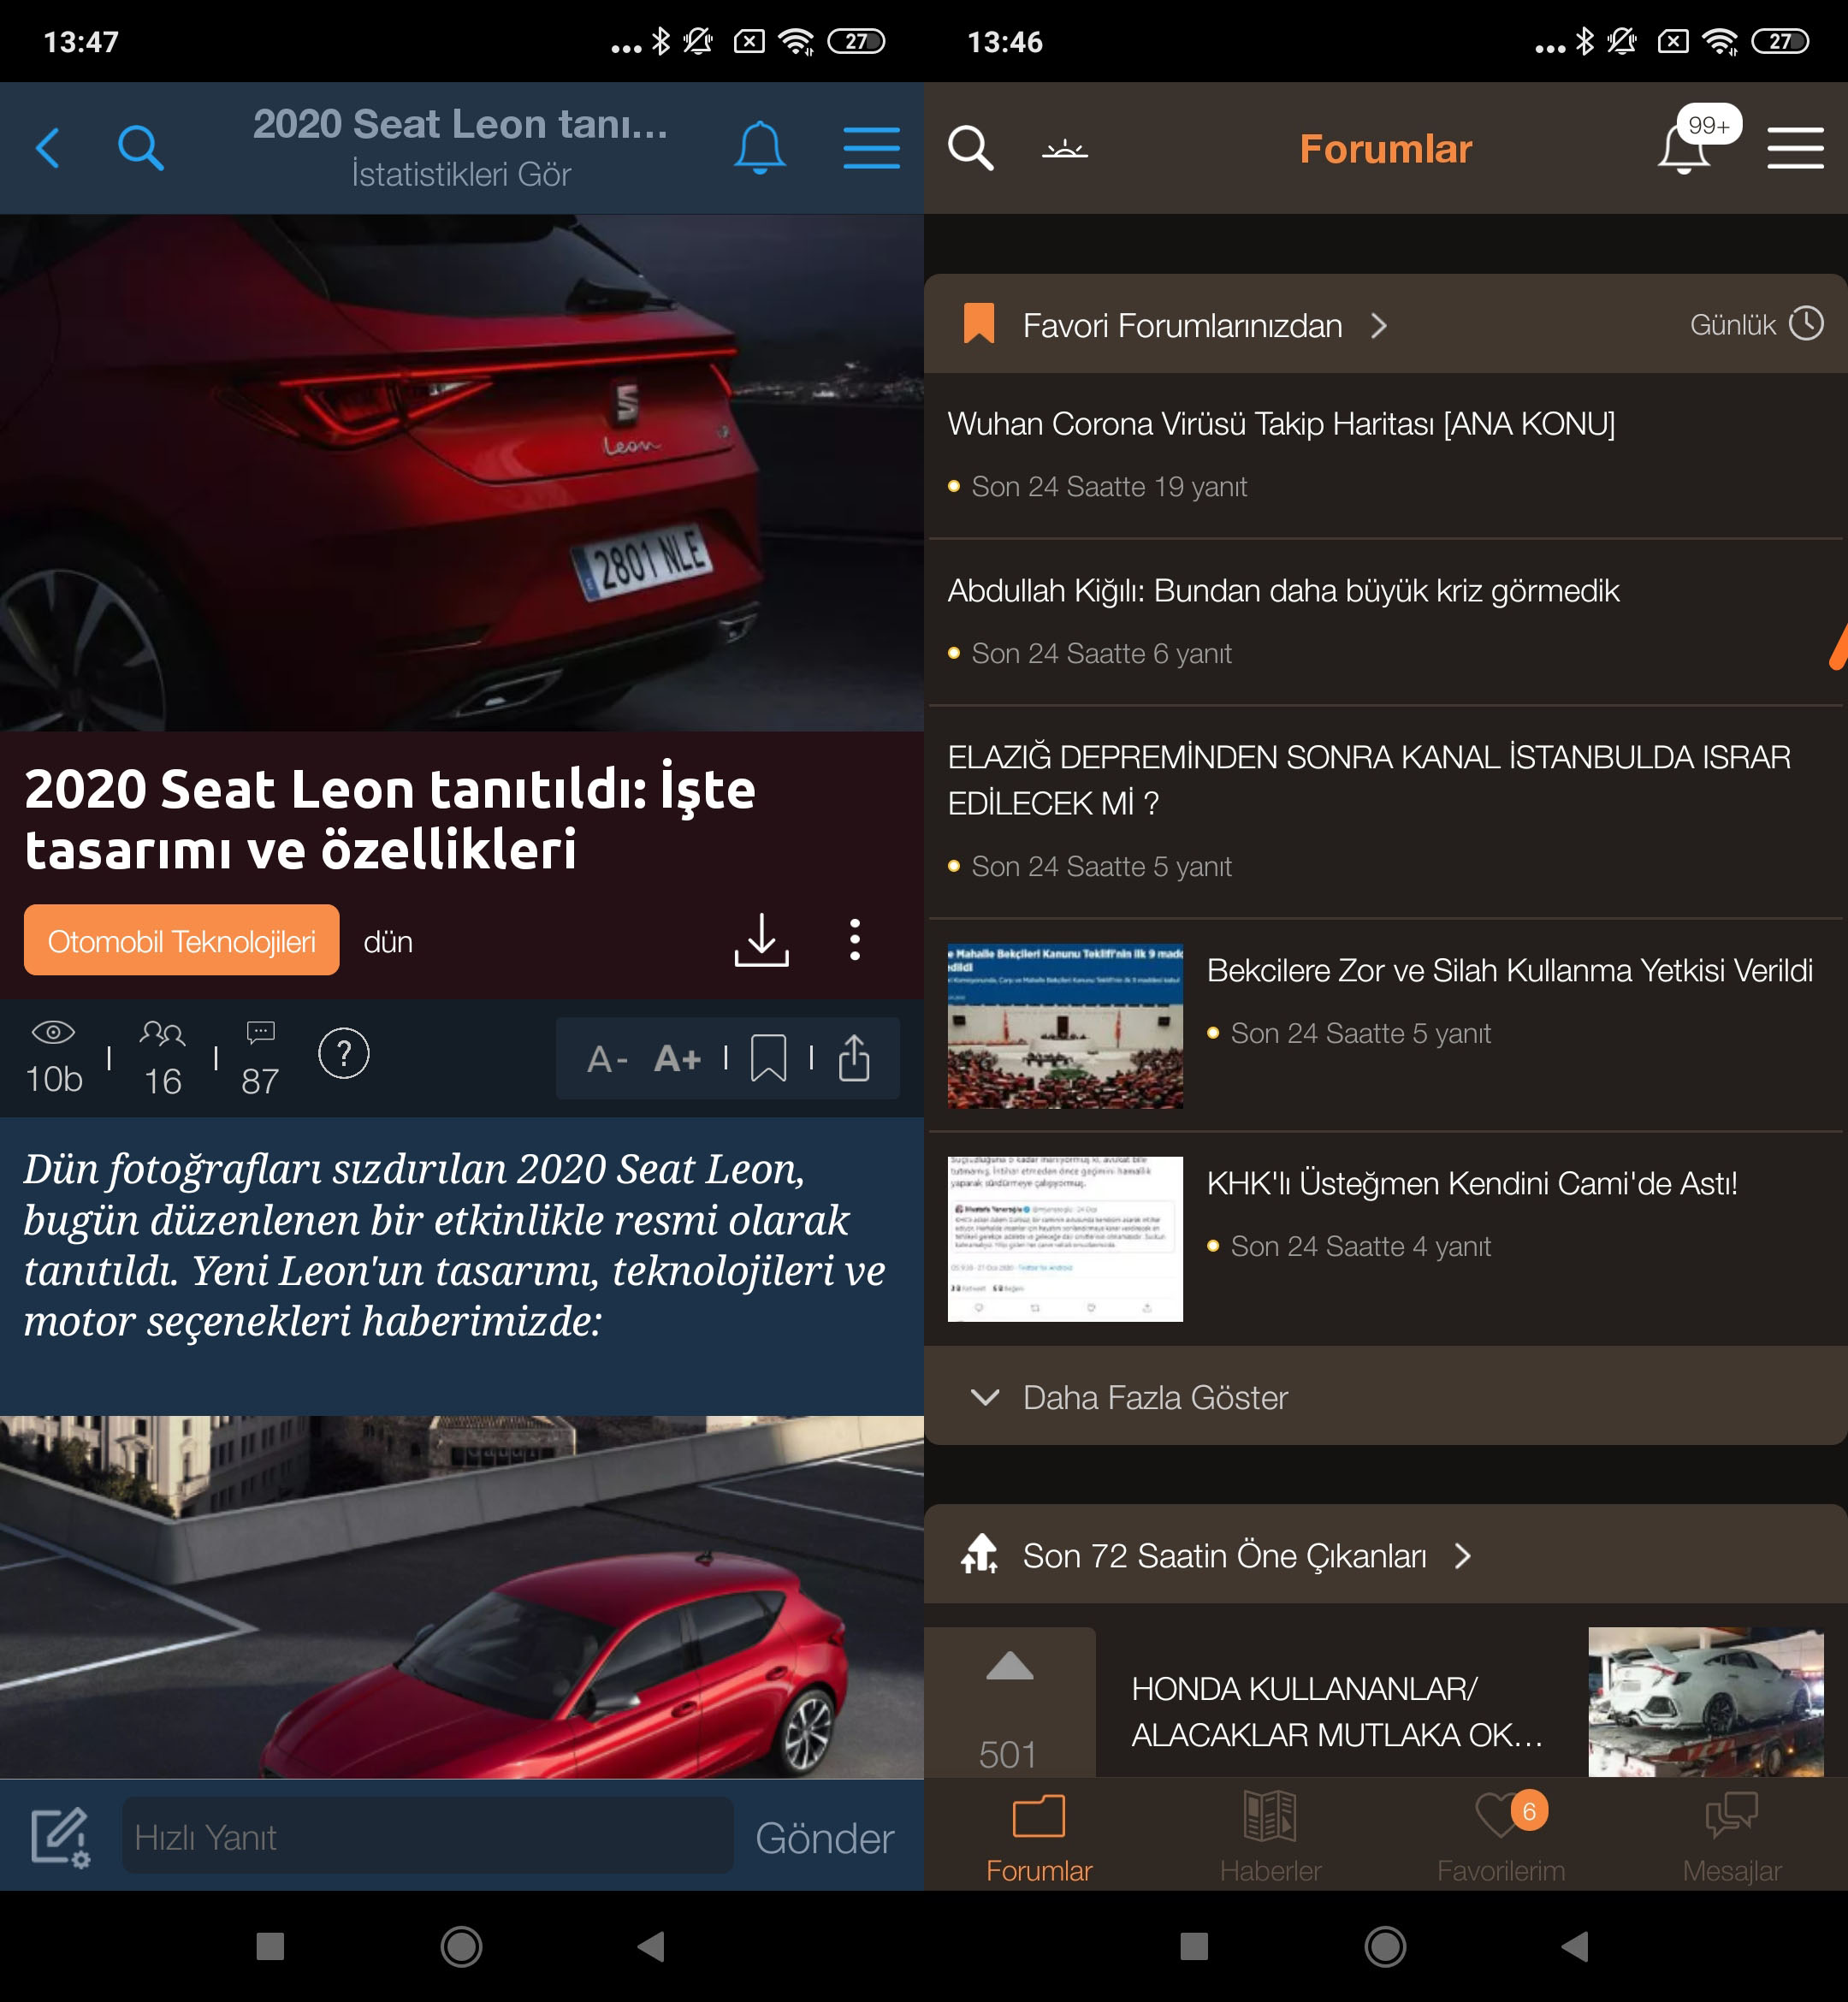Tap the back arrow in article header
The width and height of the screenshot is (1848, 2002).
tap(47, 148)
